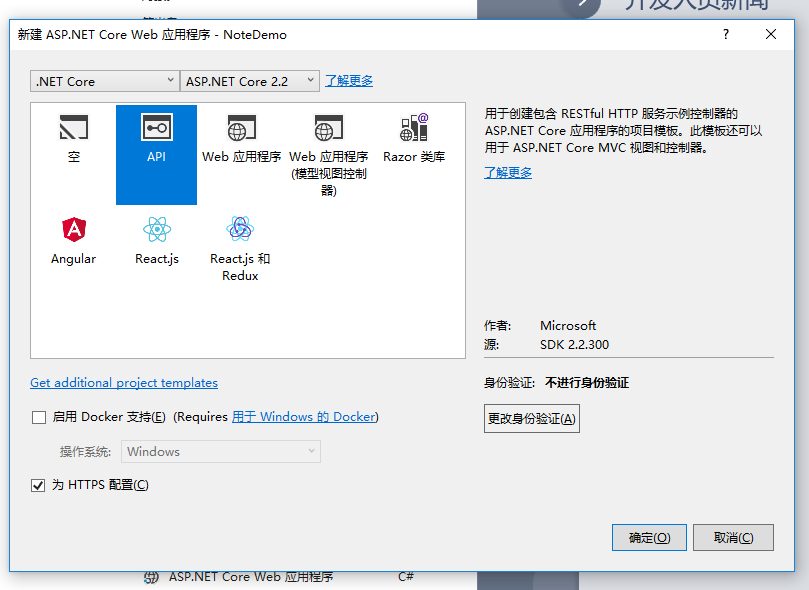The height and width of the screenshot is (590, 809).
Task: Choose Web 应用程序 (模型视图控制器) template
Action: (328, 155)
